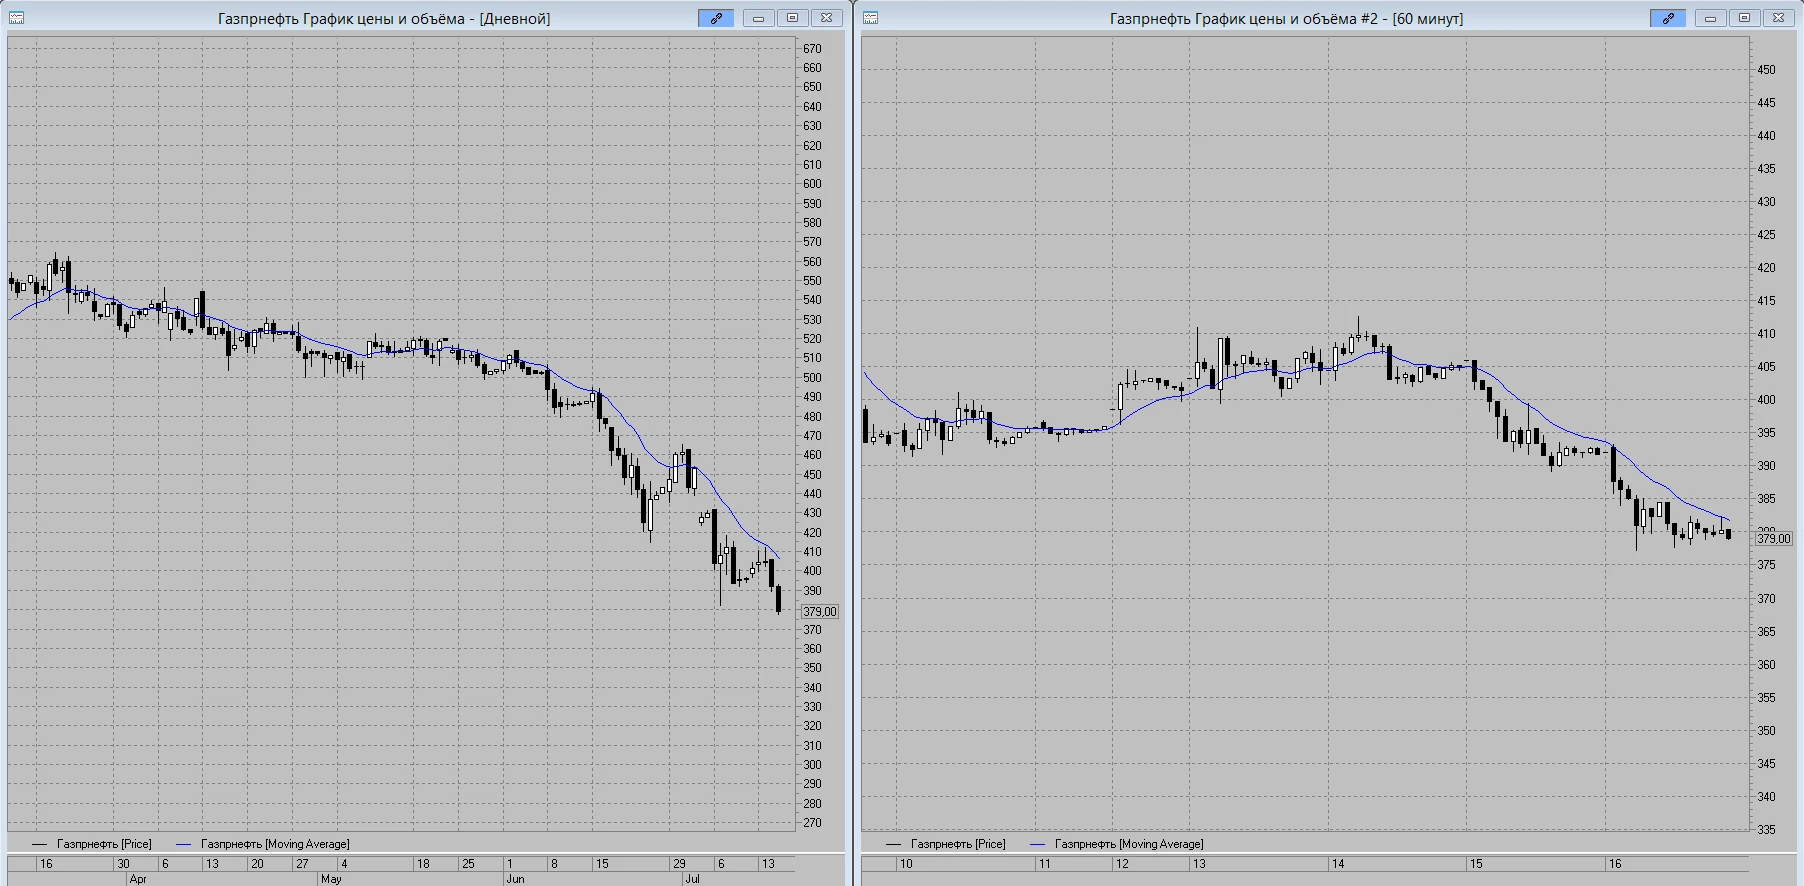Image resolution: width=1804 pixels, height=886 pixels.
Task: Maximize the daily Газпрнефть chart window
Action: (x=793, y=18)
